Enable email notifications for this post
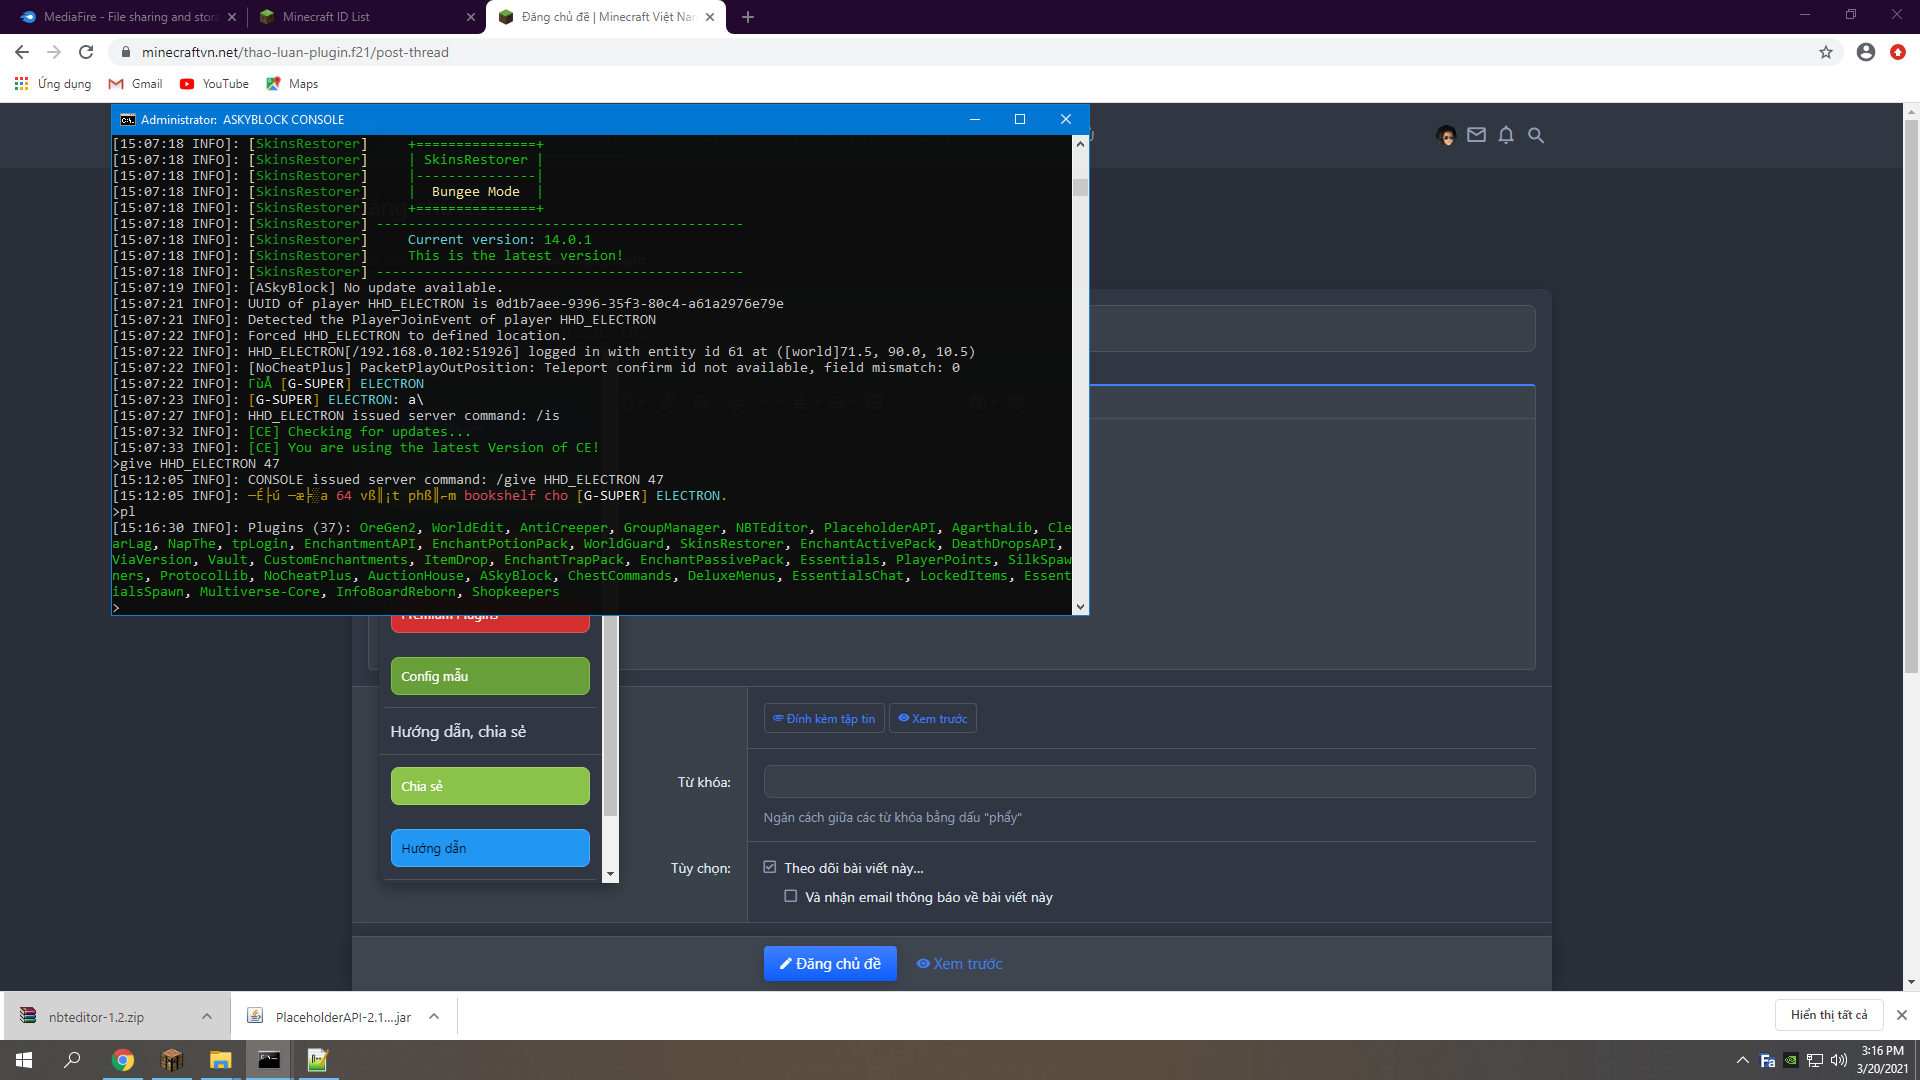The height and width of the screenshot is (1080, 1920). point(790,896)
